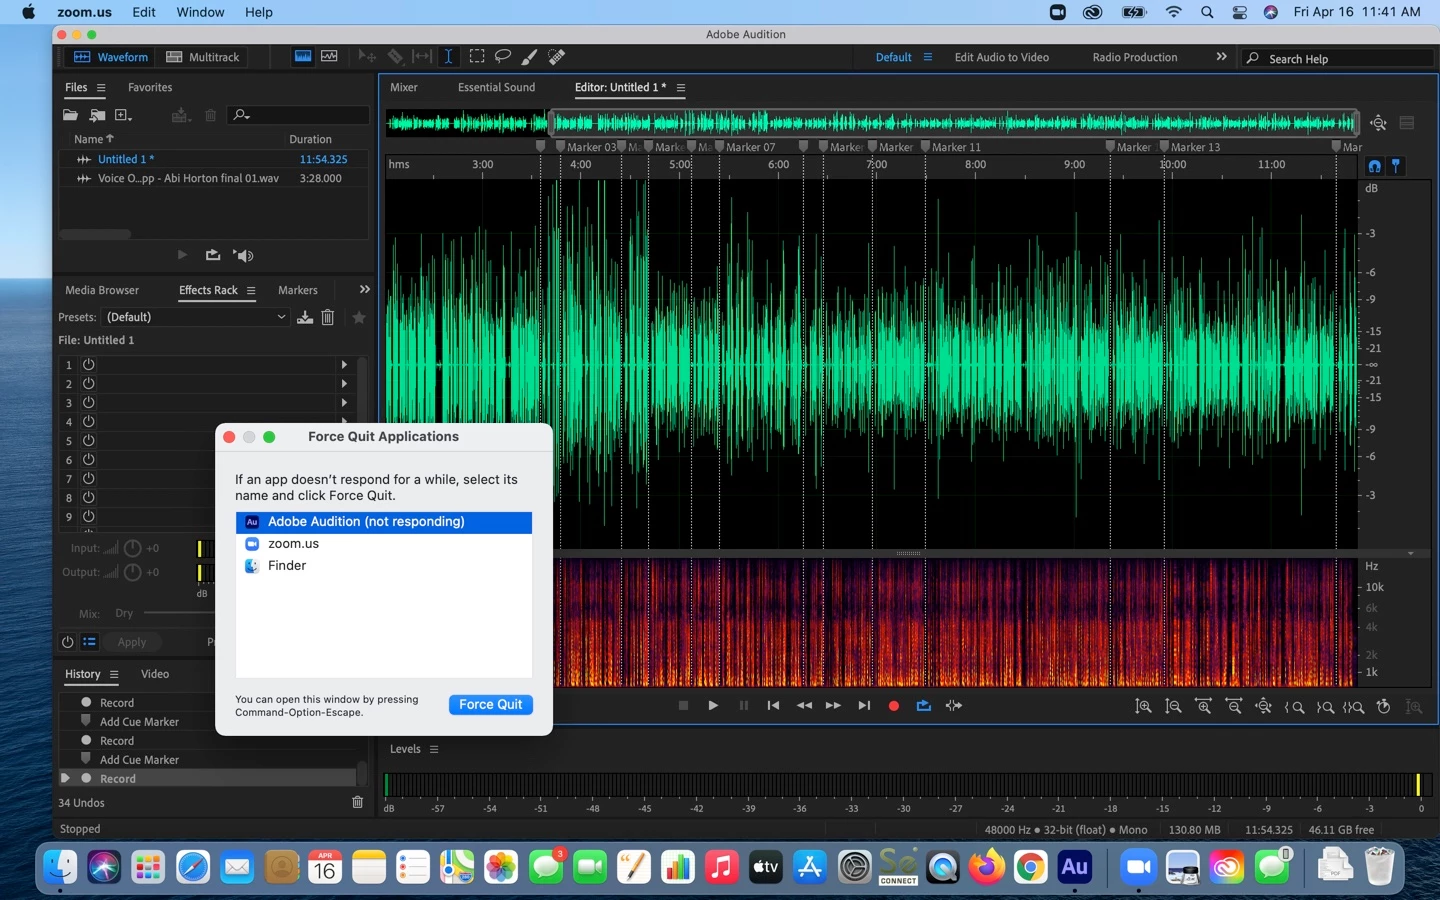Open the Window menu in menu bar
Image resolution: width=1440 pixels, height=900 pixels.
(x=200, y=12)
